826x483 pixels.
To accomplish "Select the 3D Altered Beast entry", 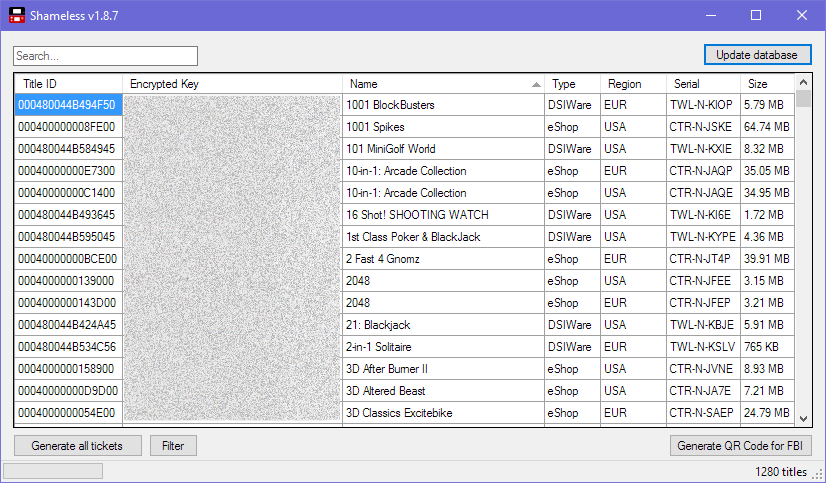I will coord(444,391).
